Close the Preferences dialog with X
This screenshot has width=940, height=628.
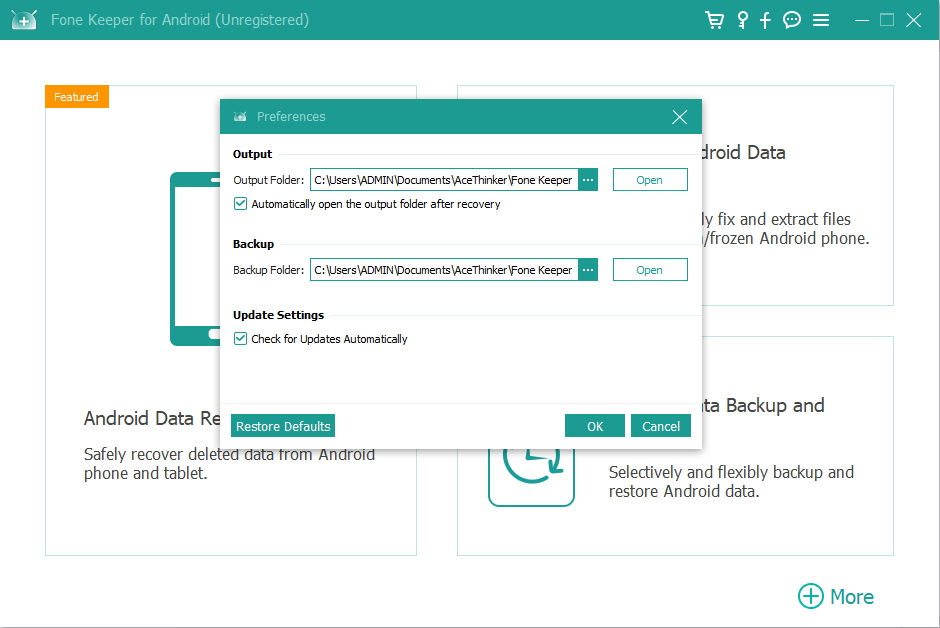pyautogui.click(x=679, y=117)
